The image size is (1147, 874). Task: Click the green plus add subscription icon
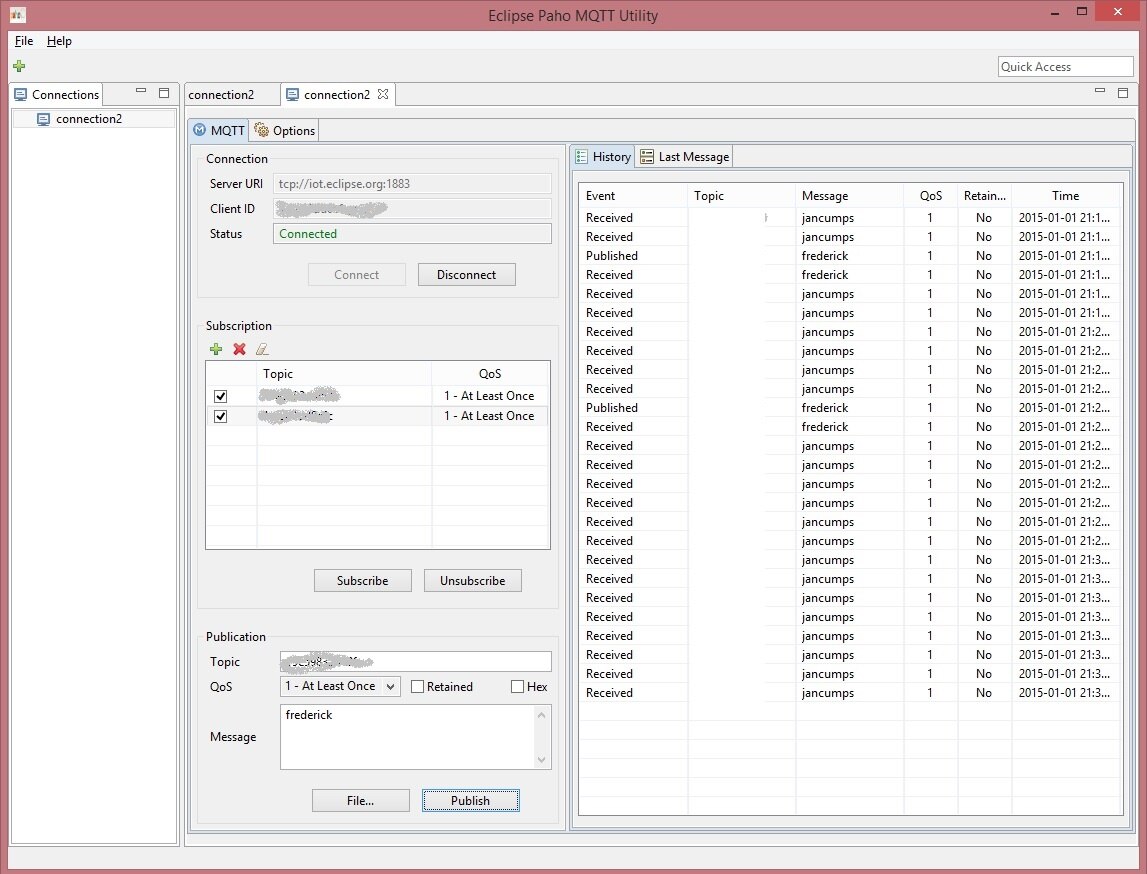click(216, 349)
